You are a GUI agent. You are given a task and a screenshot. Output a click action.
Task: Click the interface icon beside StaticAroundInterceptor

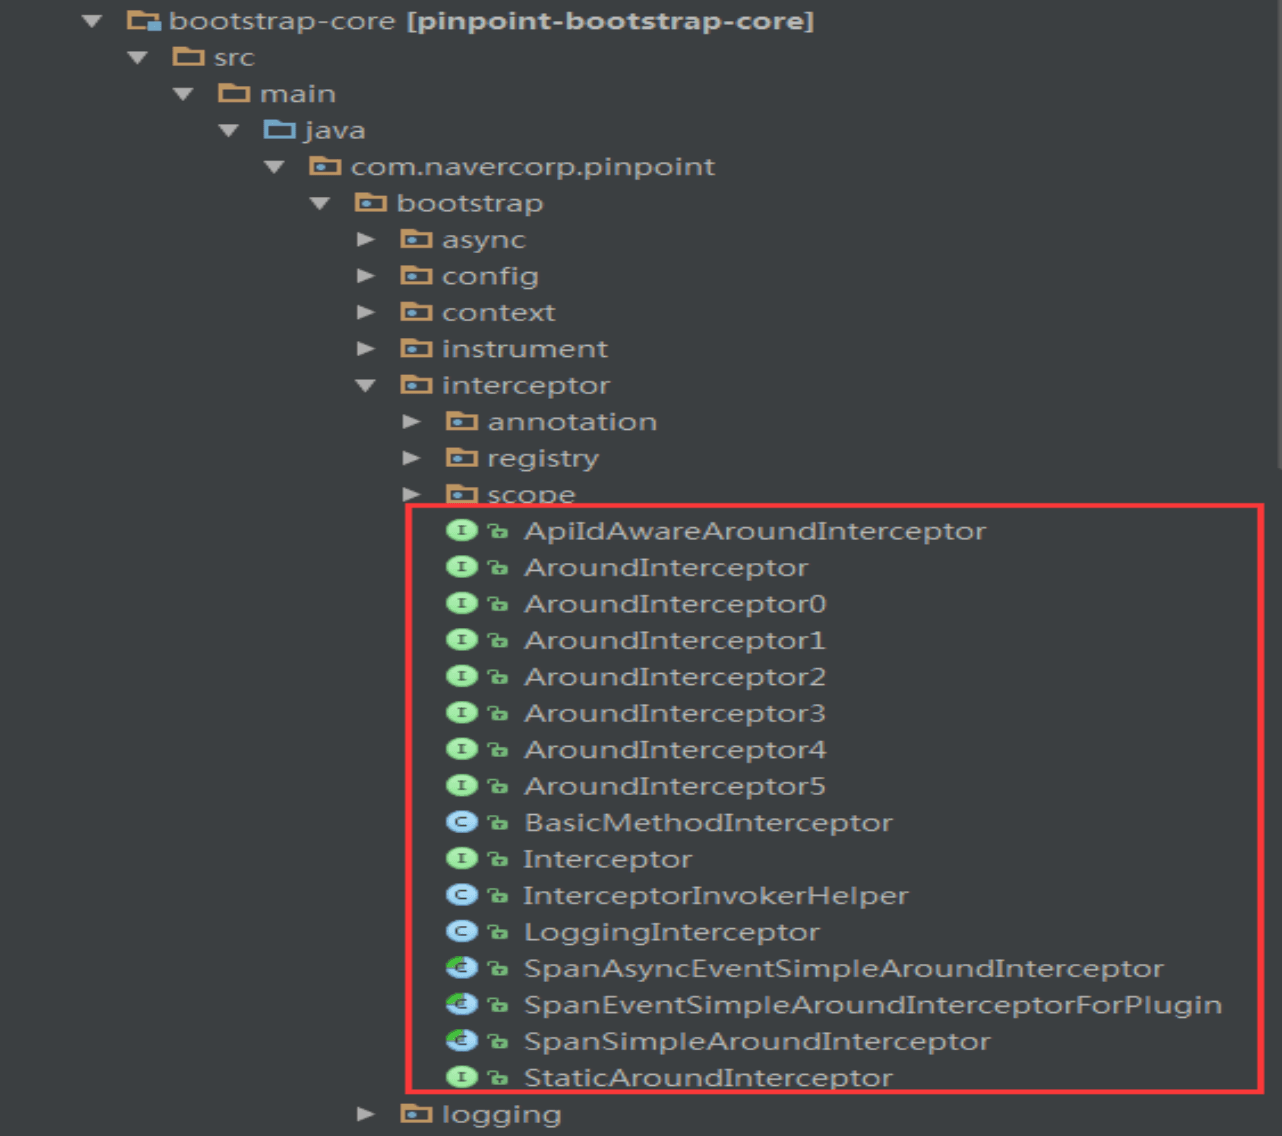coord(461,1077)
